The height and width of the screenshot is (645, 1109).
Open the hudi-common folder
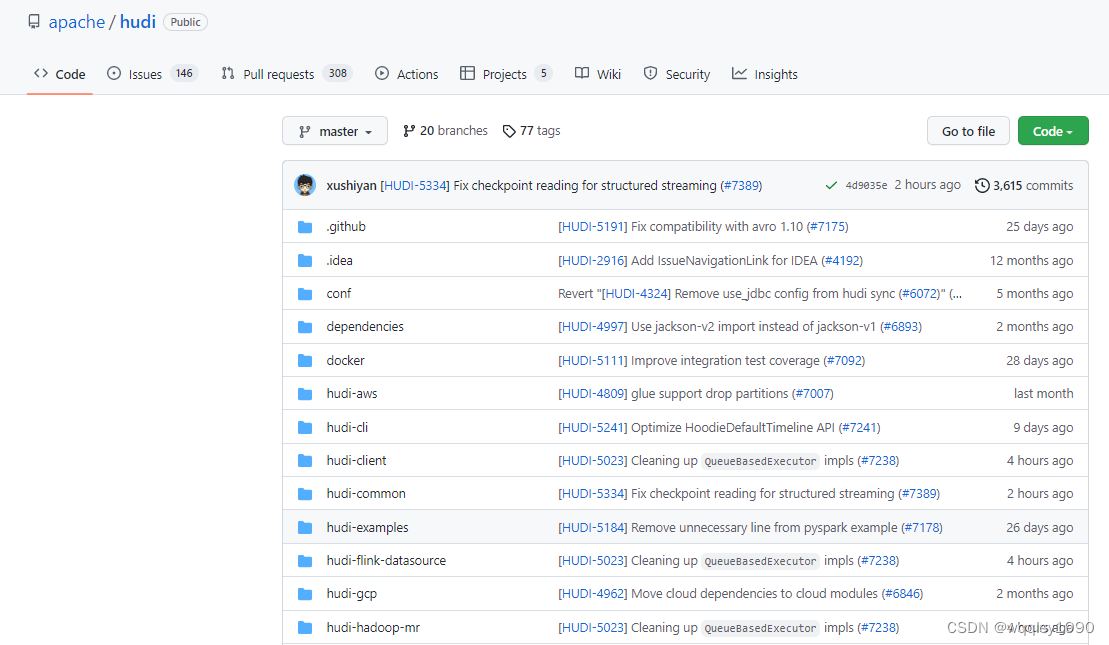[366, 494]
